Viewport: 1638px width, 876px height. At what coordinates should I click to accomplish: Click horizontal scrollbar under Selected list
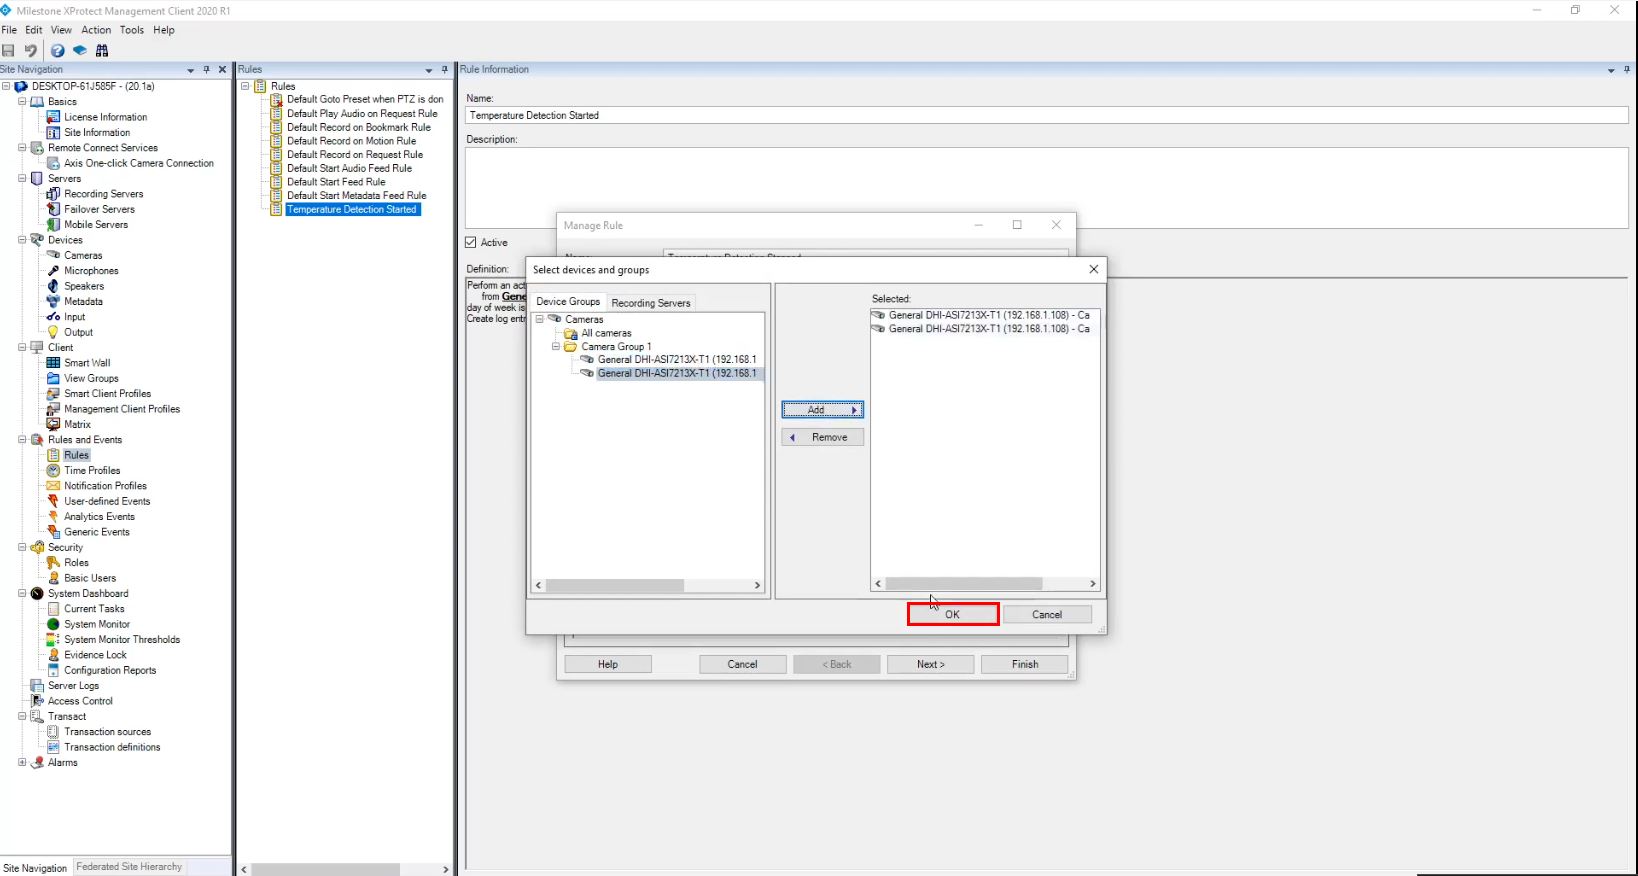coord(985,584)
